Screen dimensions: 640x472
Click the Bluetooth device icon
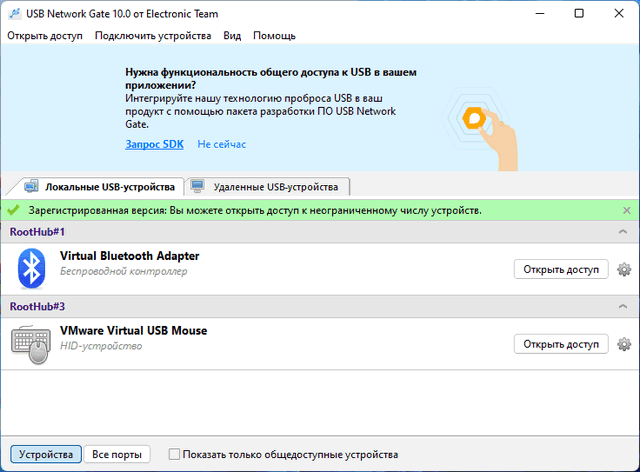(x=31, y=268)
